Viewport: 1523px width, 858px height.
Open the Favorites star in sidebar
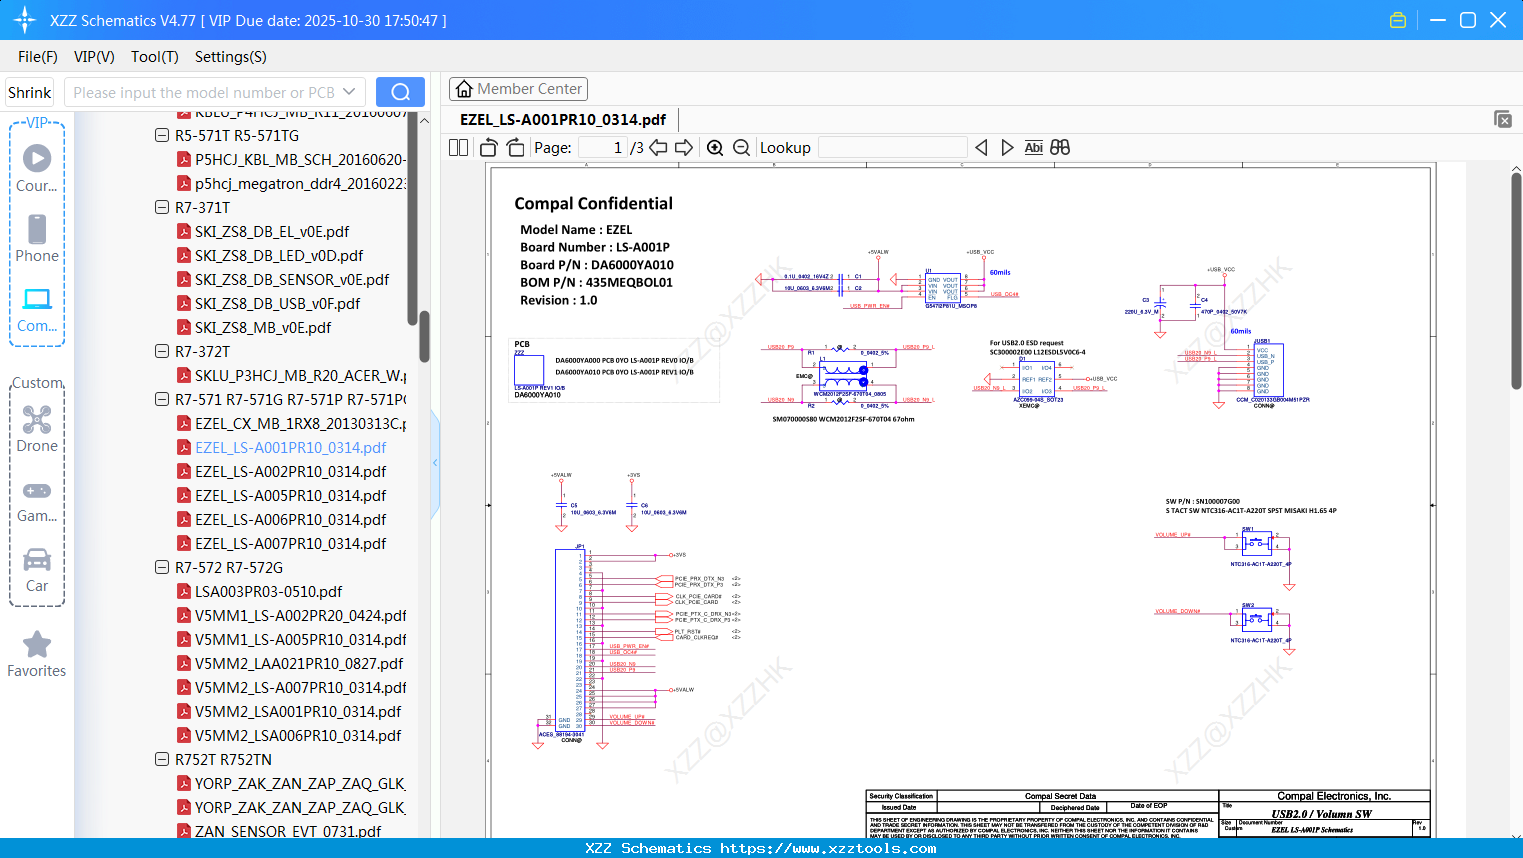[37, 655]
